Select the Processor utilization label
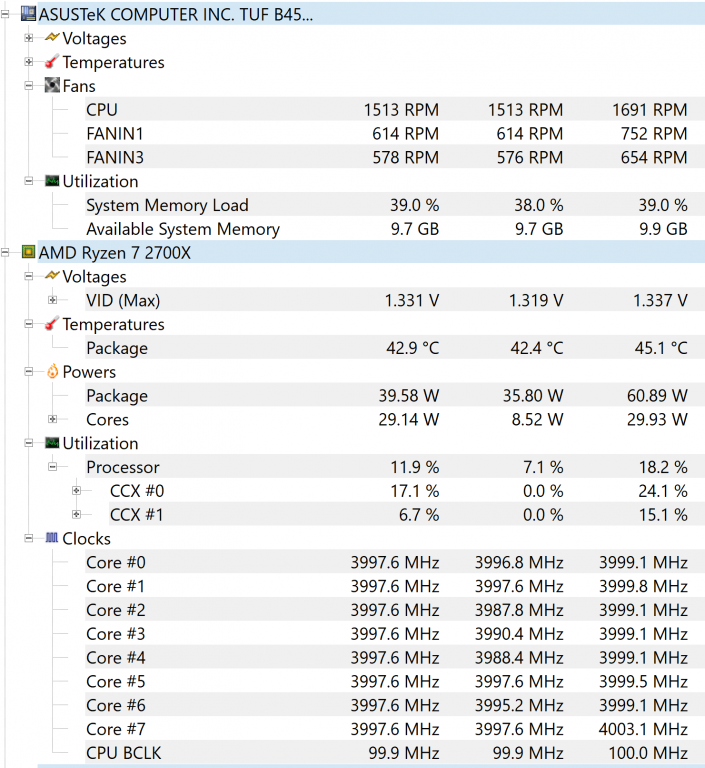This screenshot has height=768, width=705. point(122,467)
